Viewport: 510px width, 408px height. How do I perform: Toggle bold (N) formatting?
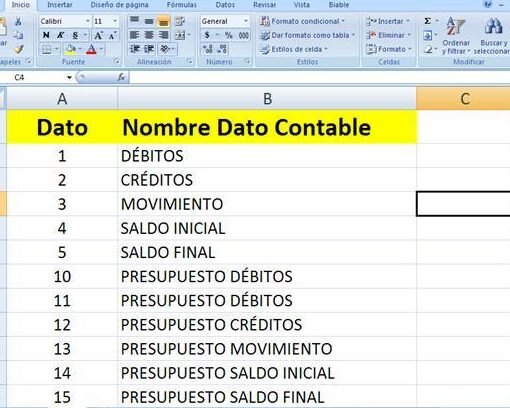pos(46,35)
